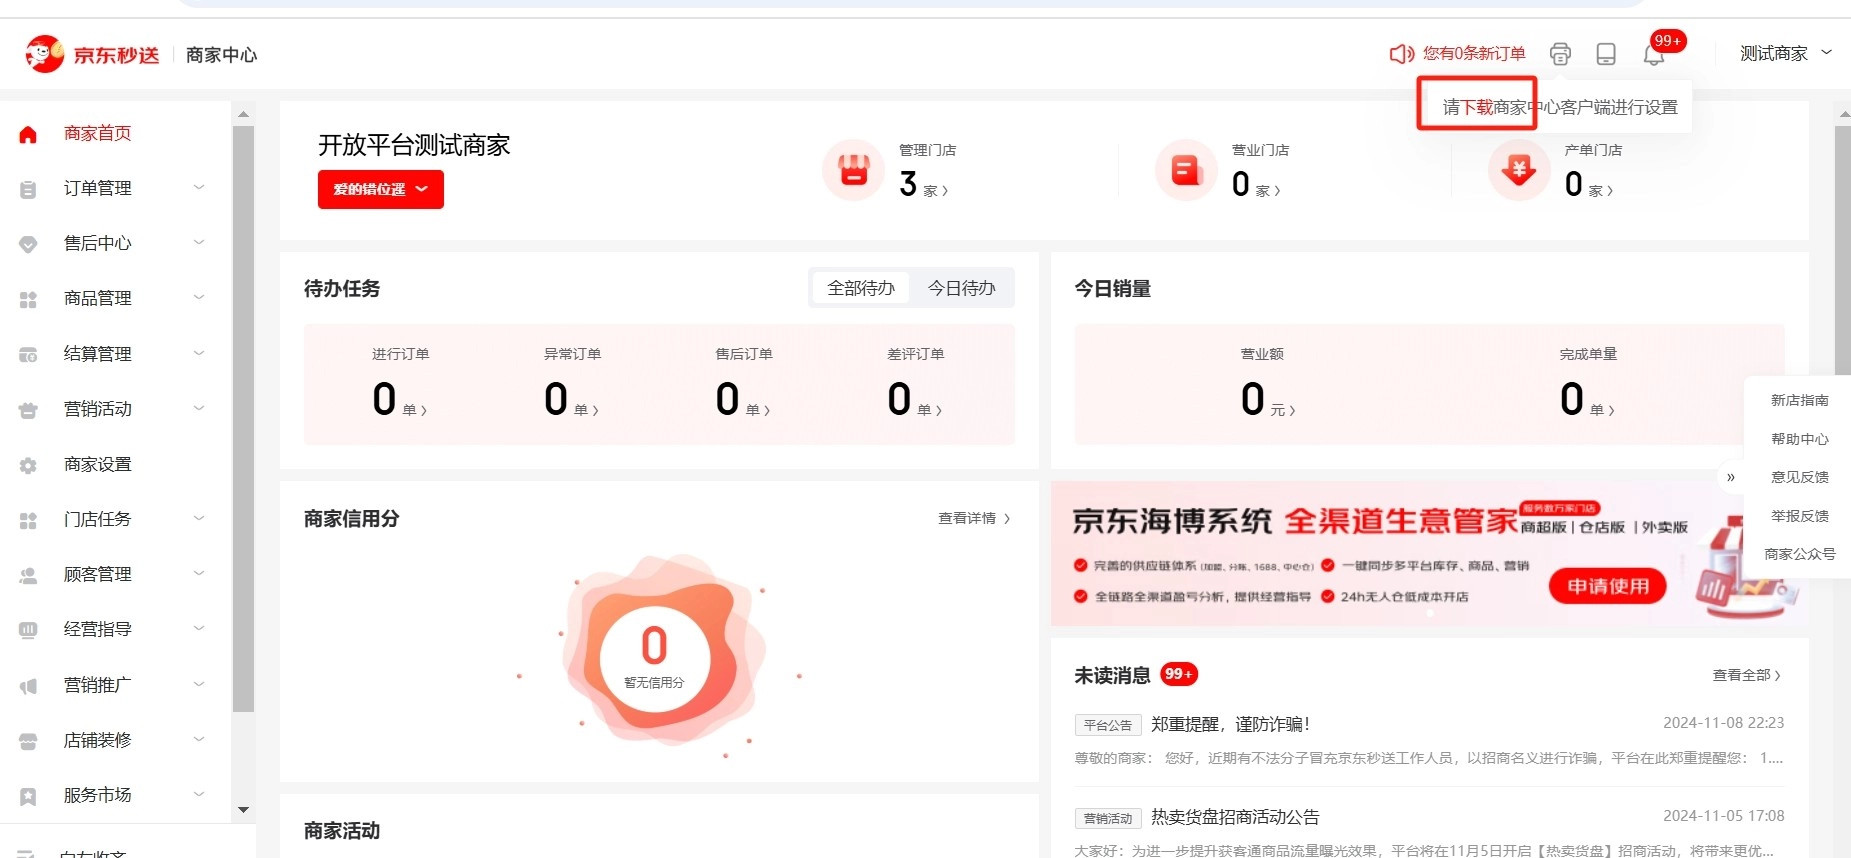Open the 测试商家 account dropdown

tap(1785, 54)
